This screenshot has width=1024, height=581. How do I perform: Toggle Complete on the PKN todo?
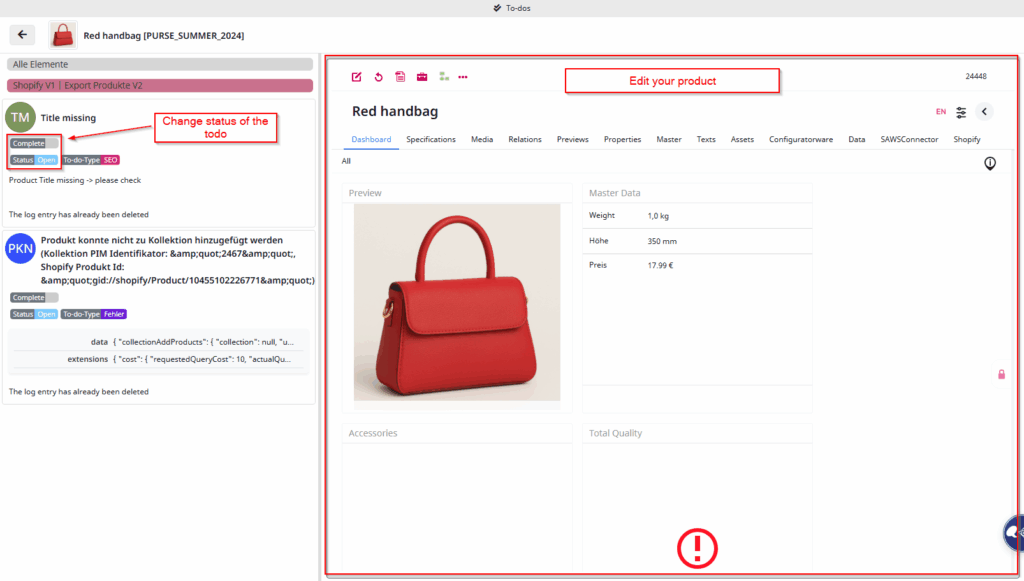point(35,297)
